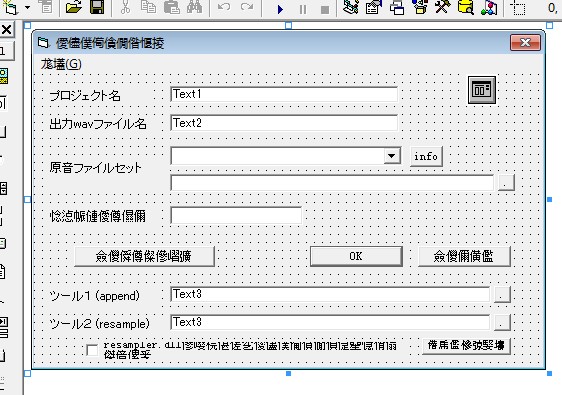The width and height of the screenshot is (562, 395).
Task: Click the Add Form toolbar icon
Action: (x=11, y=7)
